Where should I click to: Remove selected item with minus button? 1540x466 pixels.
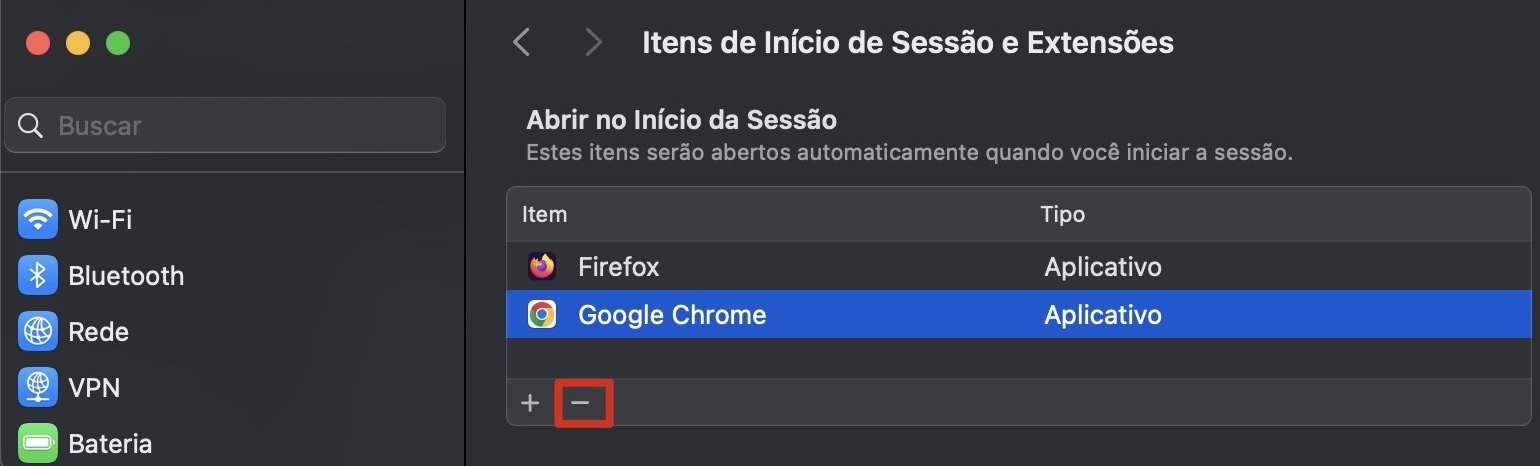(x=581, y=403)
